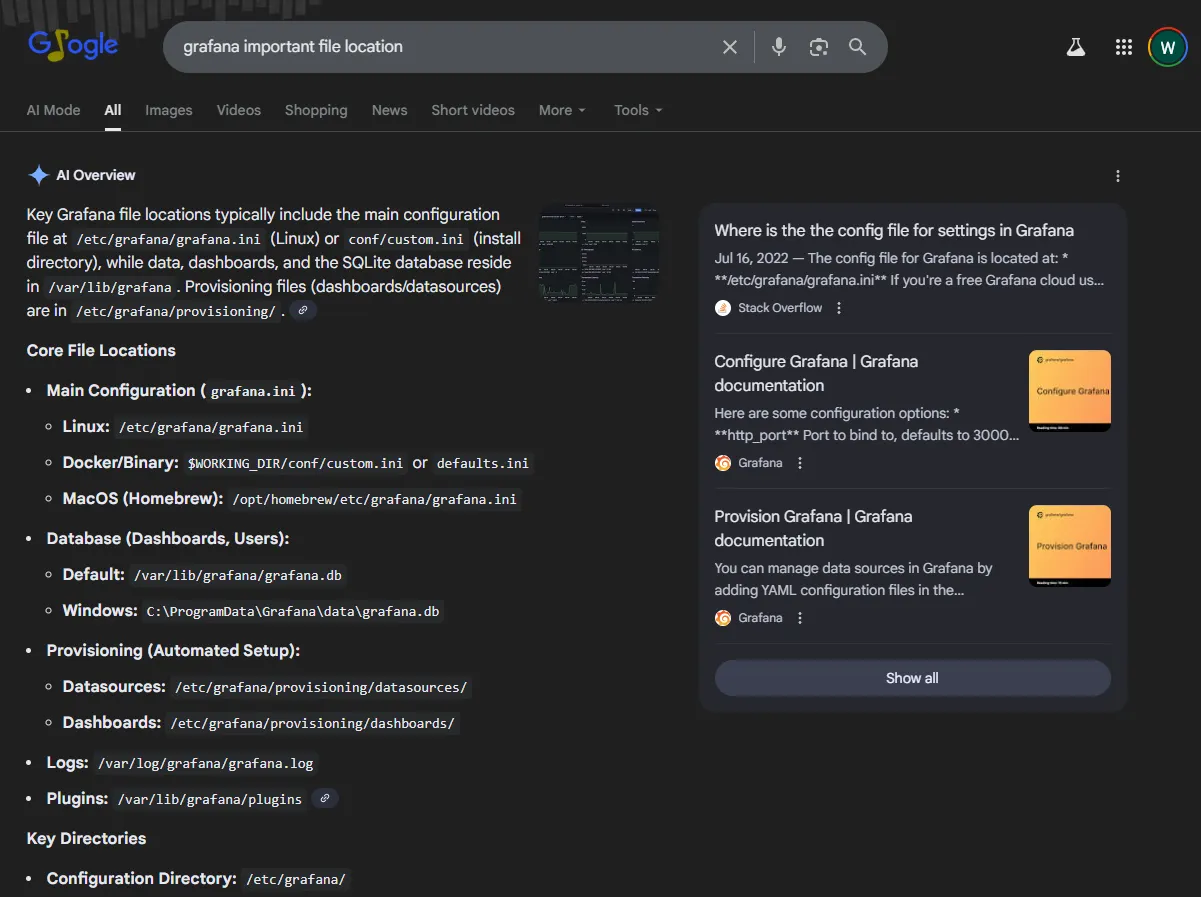The height and width of the screenshot is (897, 1201).
Task: Open AI Overview three-dot options menu
Action: click(1118, 176)
